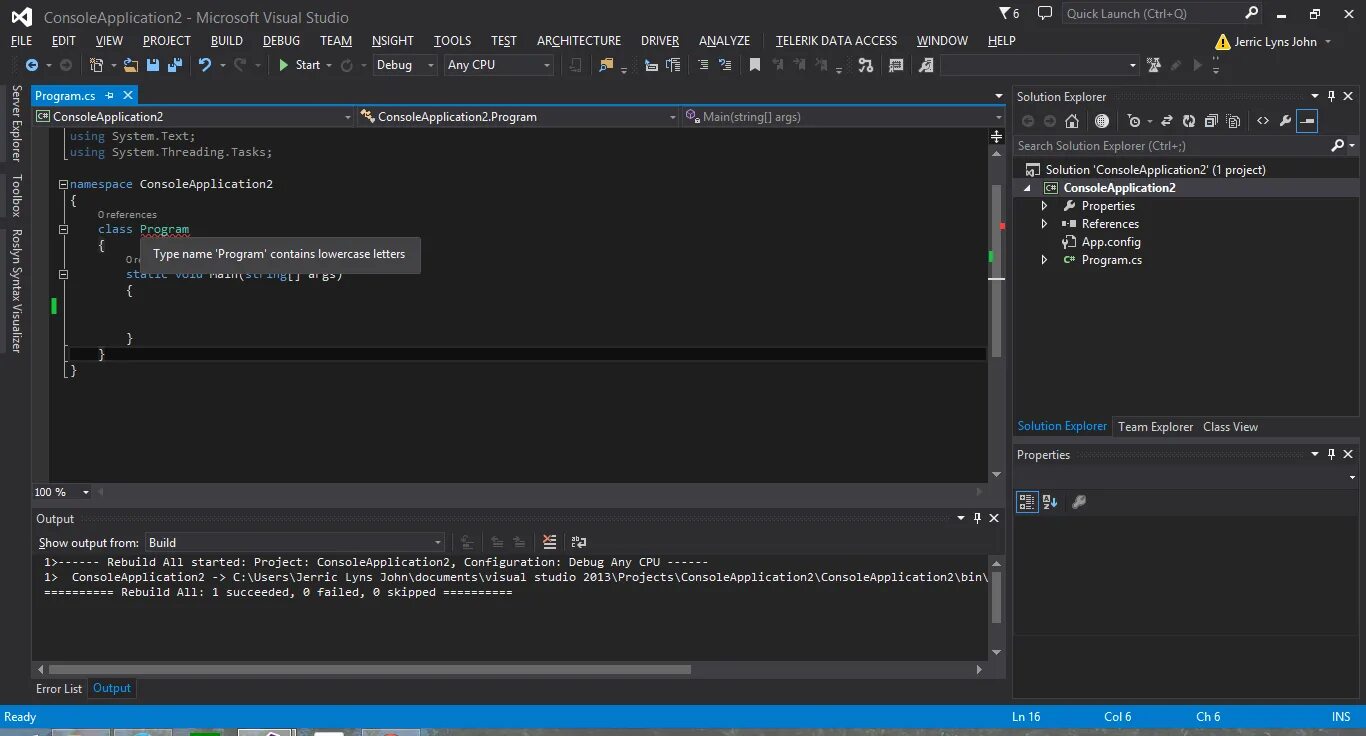Click Property Pages wrench in Properties panel
Viewport: 1366px width, 736px height.
[x=1079, y=502]
